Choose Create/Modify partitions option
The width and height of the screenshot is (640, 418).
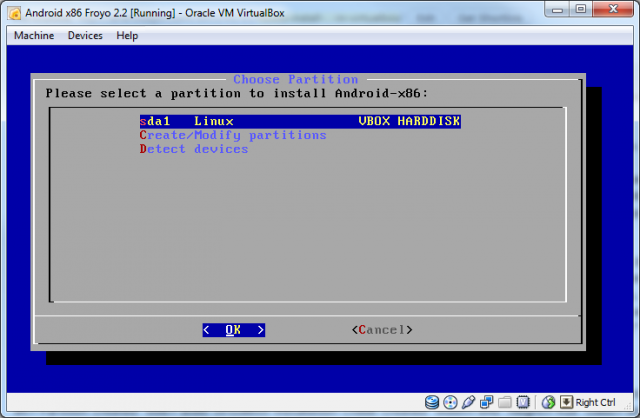[233, 135]
